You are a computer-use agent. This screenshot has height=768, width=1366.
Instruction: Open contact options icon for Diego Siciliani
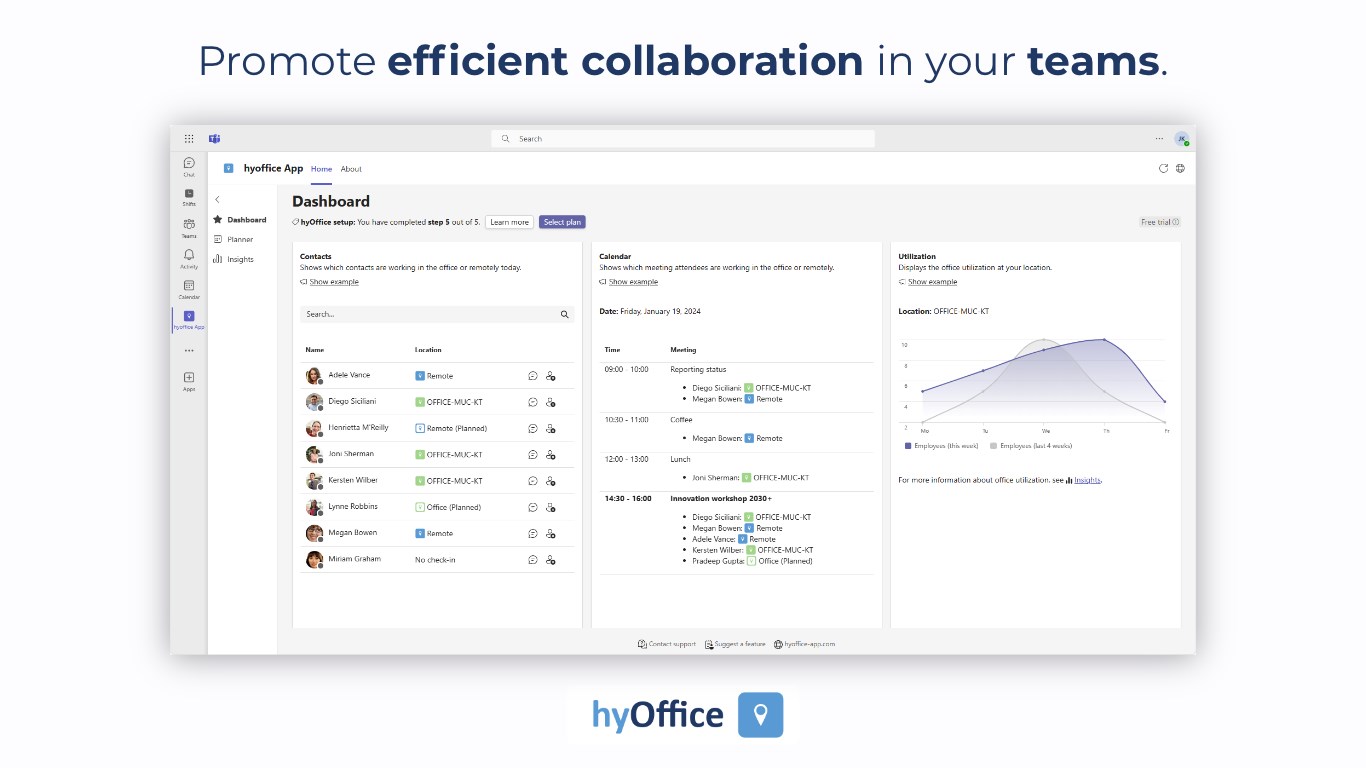(x=551, y=402)
